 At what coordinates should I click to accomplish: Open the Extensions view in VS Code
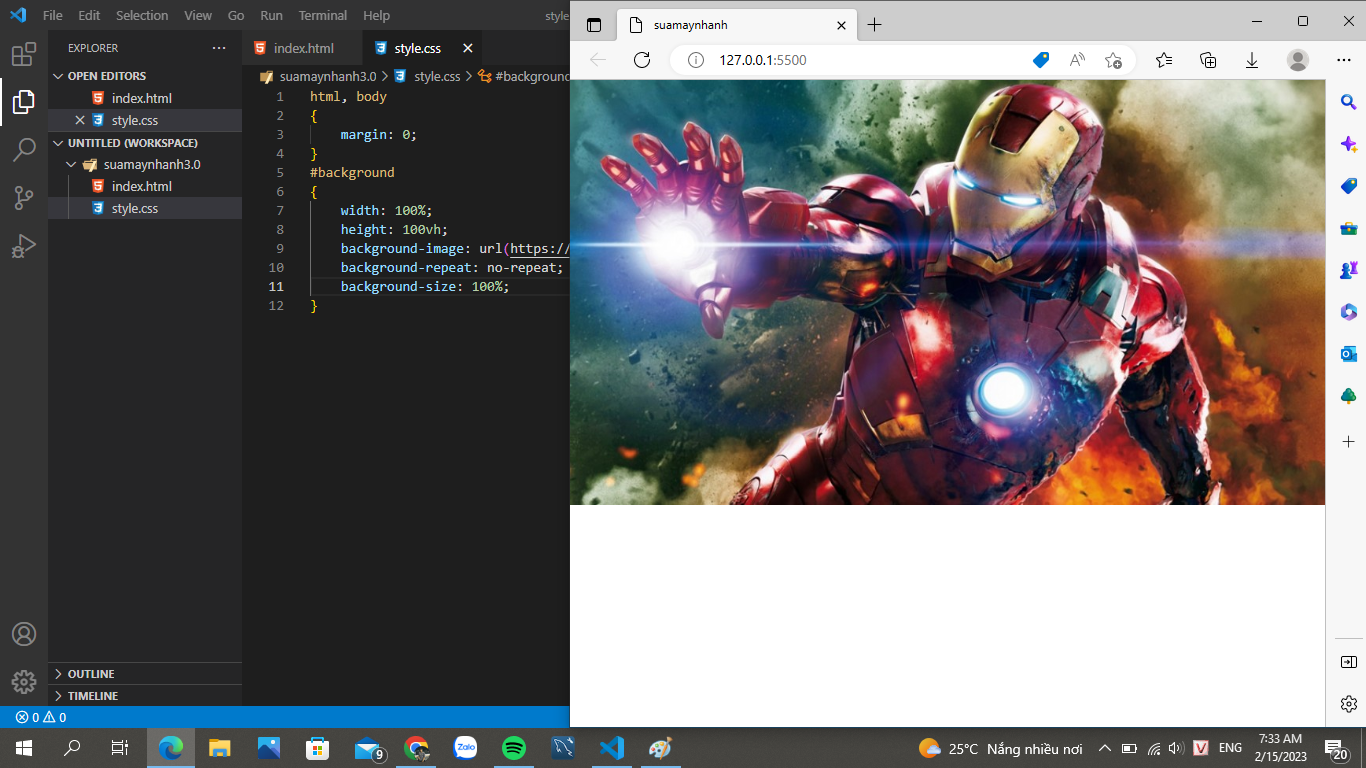24,54
